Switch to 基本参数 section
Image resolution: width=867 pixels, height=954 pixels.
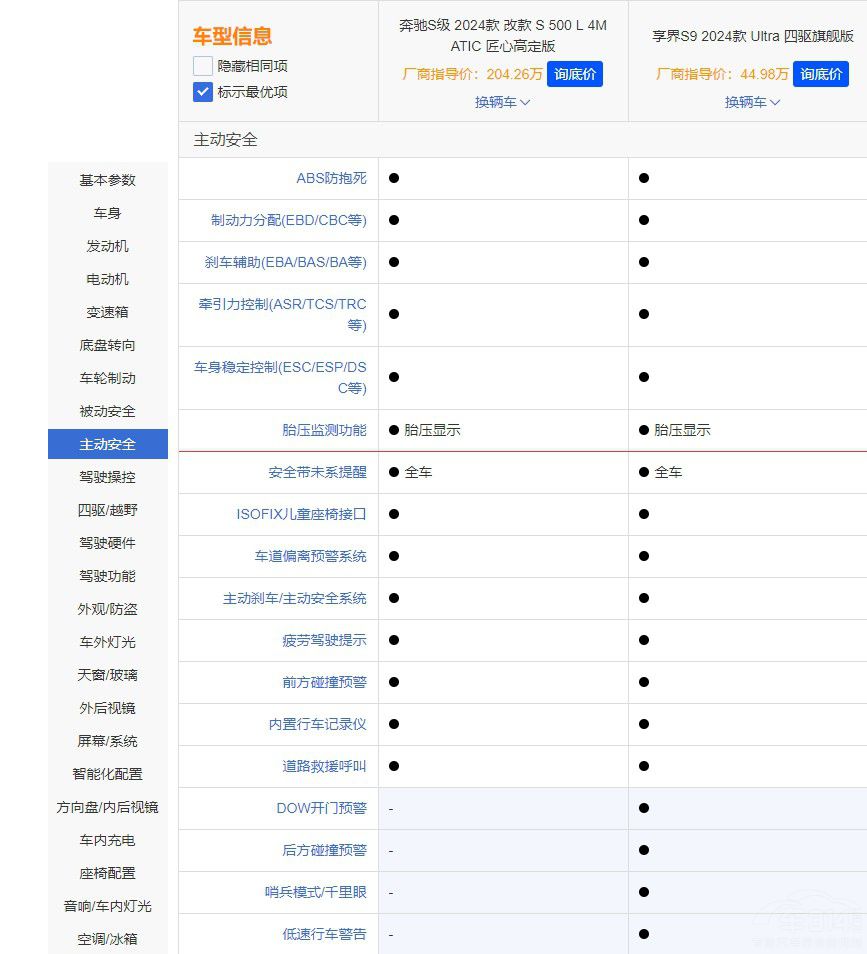tap(107, 180)
